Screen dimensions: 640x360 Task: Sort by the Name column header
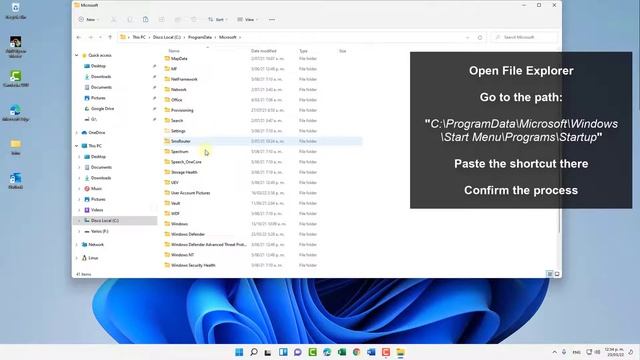point(174,51)
